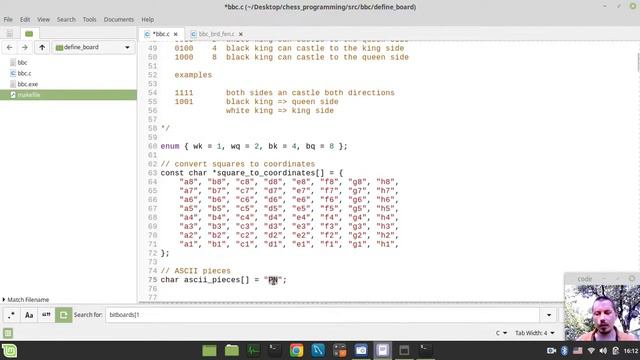Toggle wrap around search option
Screen dimensions: 640x360
pos(64,315)
